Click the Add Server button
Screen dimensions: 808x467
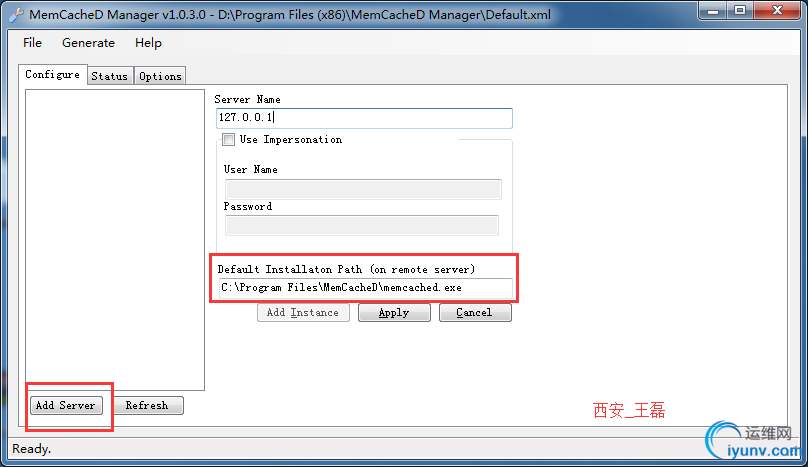[66, 405]
